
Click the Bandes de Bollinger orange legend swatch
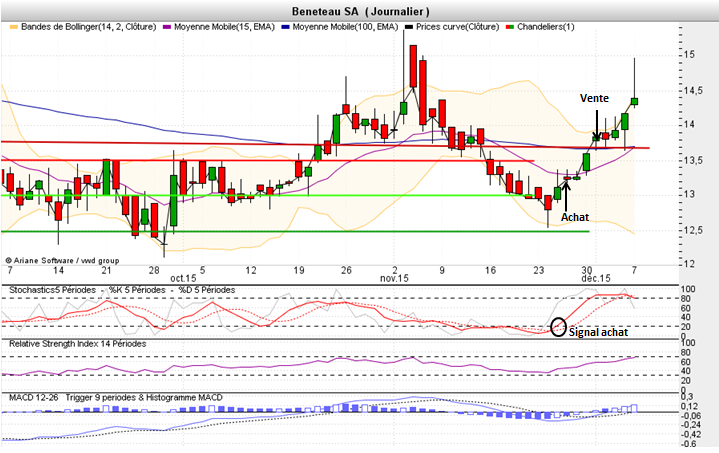pyautogui.click(x=14, y=27)
